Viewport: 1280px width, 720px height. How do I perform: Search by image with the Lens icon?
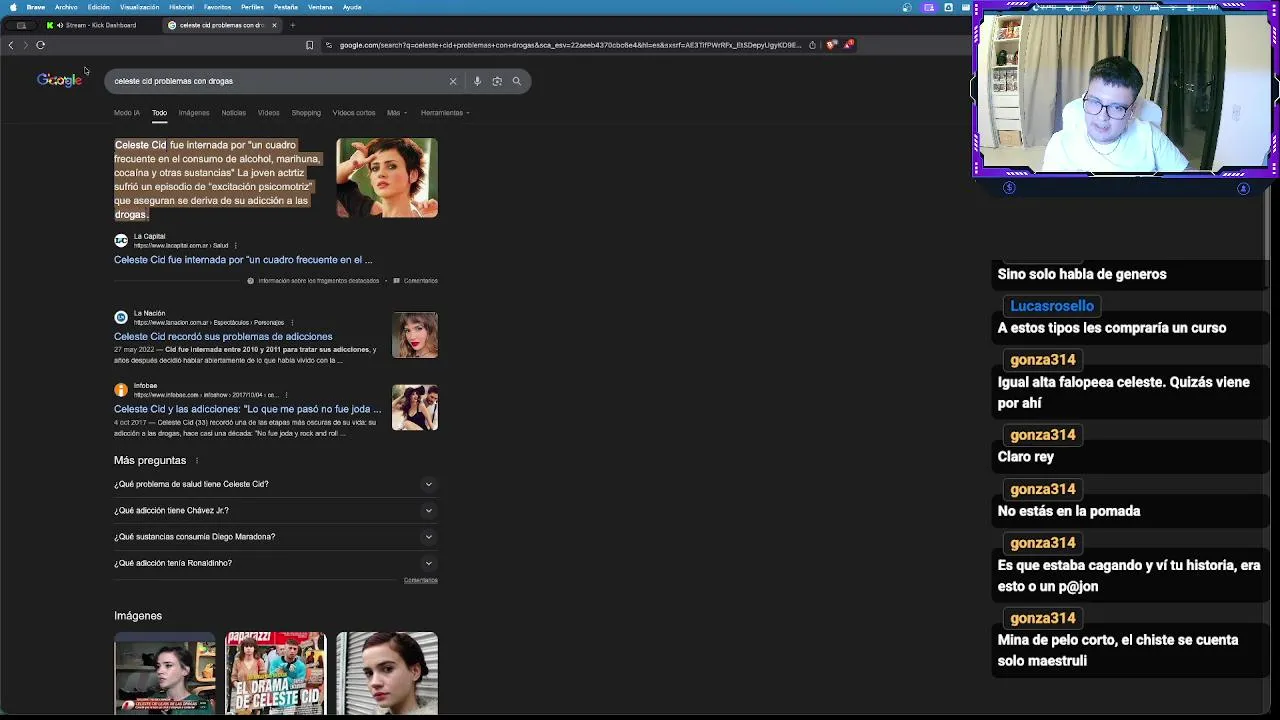[x=497, y=81]
